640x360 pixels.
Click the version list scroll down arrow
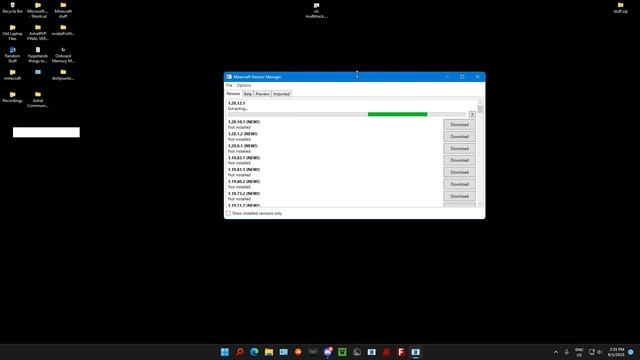click(480, 204)
